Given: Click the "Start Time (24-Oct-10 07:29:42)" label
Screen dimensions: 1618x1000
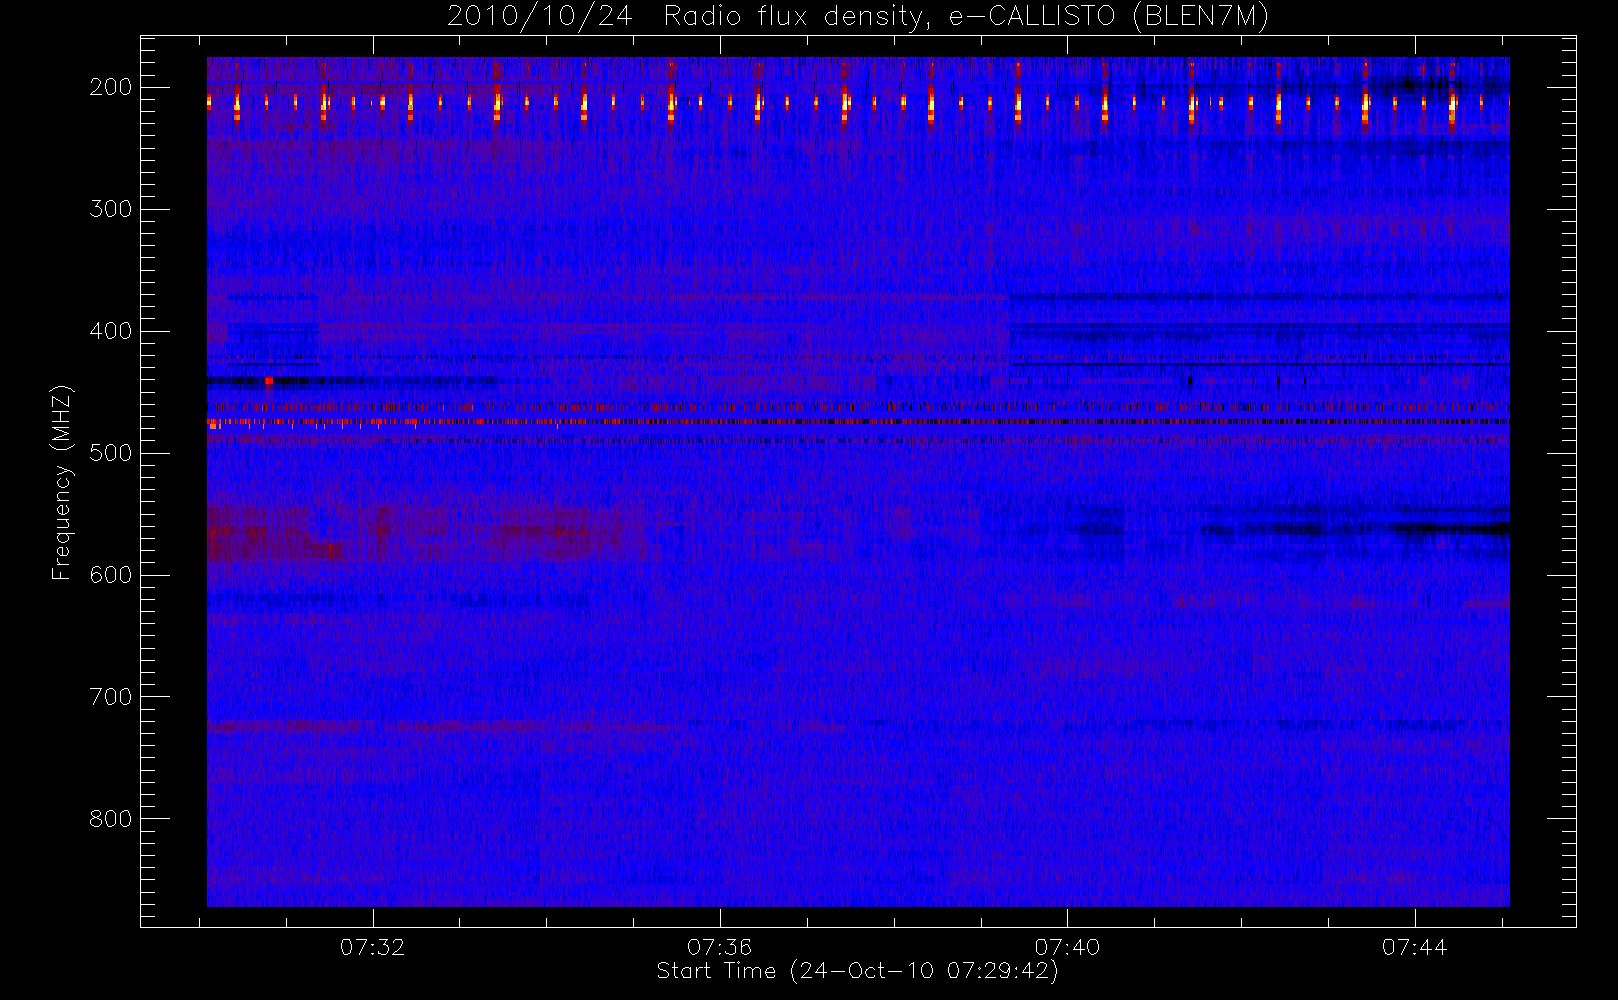Looking at the screenshot, I should click(x=857, y=971).
